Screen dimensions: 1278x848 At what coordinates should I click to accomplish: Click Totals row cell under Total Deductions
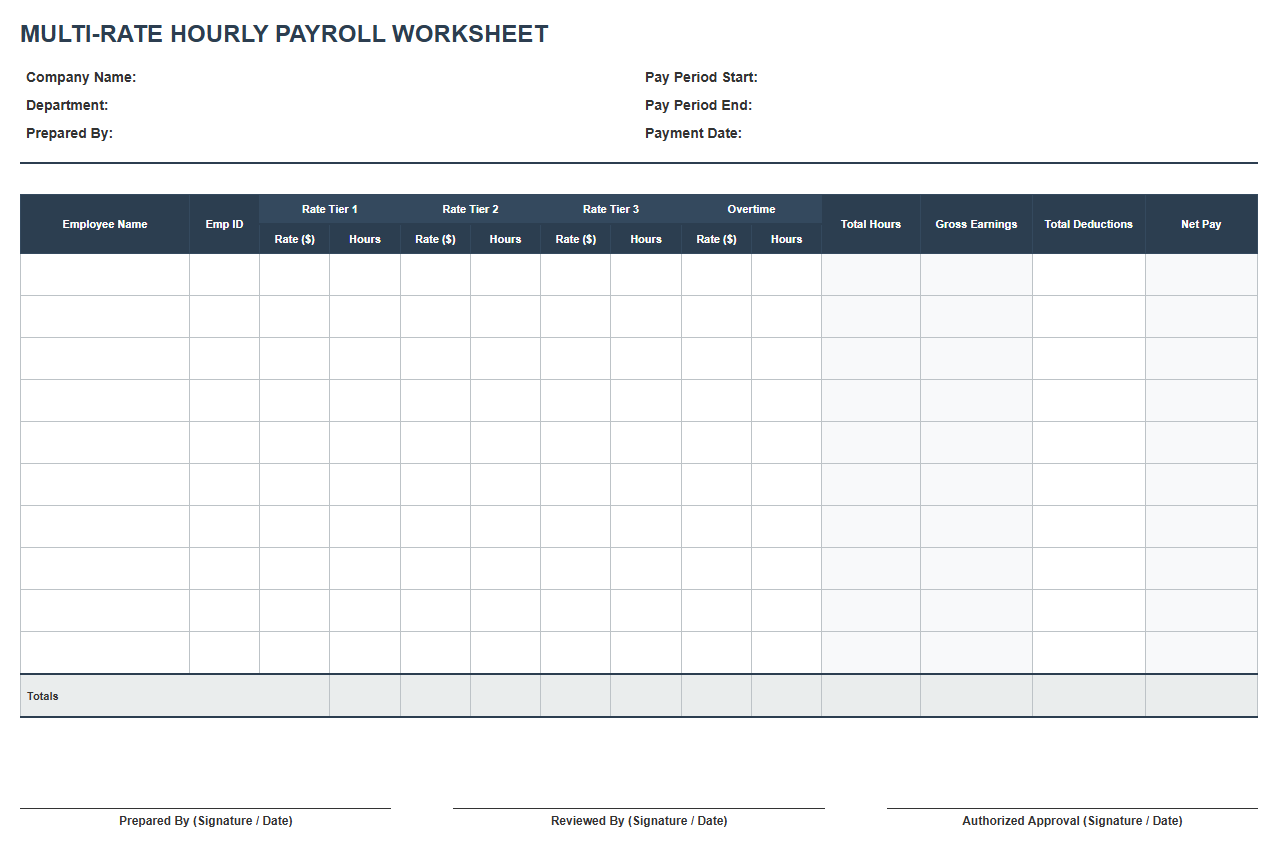pos(1089,696)
